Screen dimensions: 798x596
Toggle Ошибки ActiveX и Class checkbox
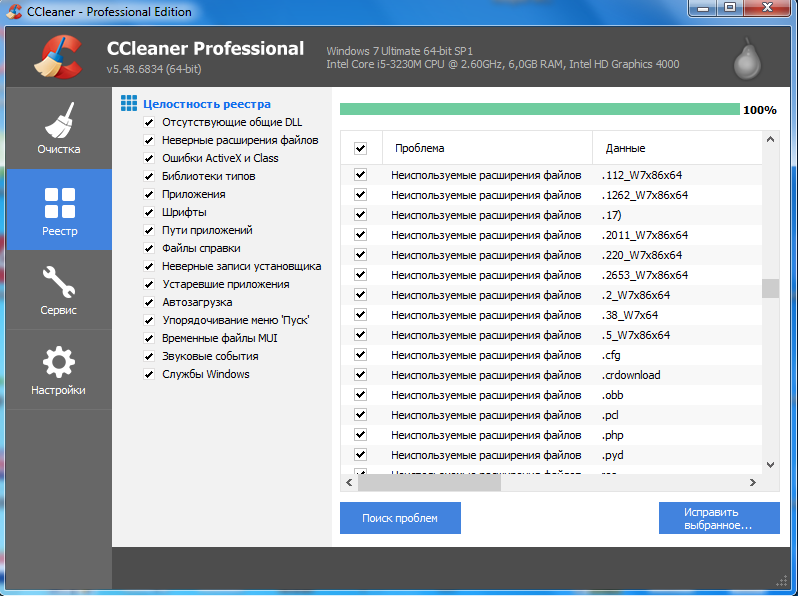149,158
